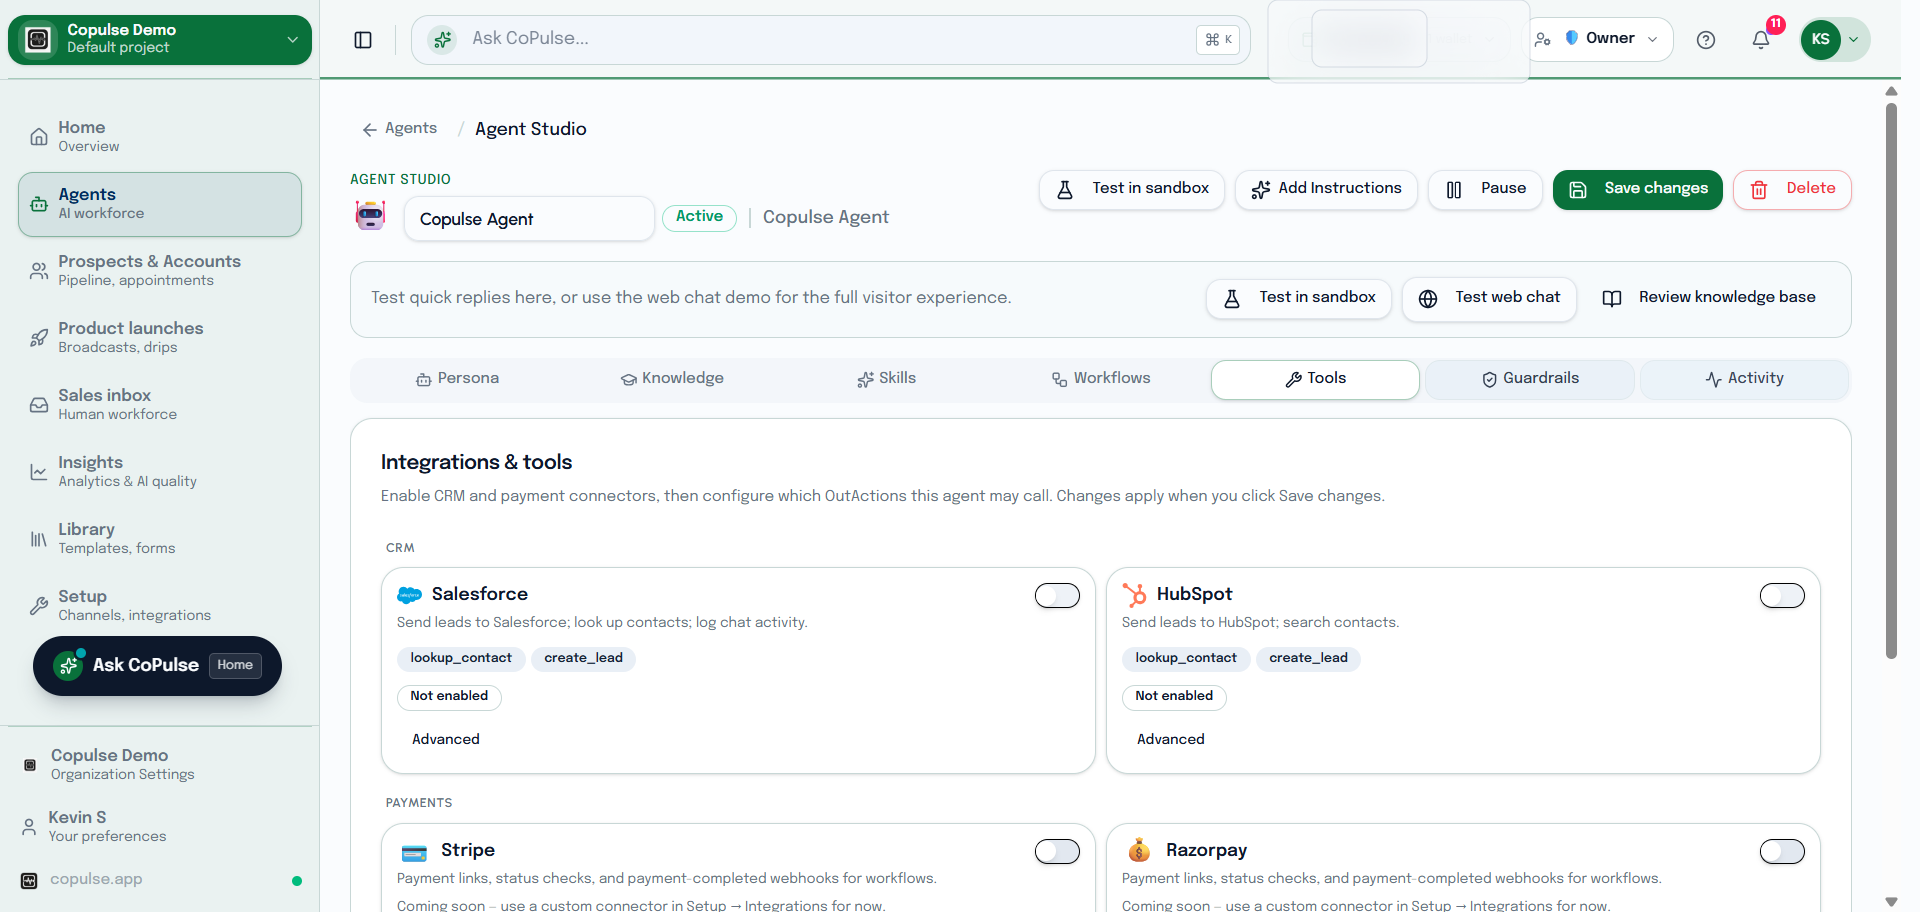Click the Library books icon
This screenshot has height=912, width=1920.
(x=38, y=539)
